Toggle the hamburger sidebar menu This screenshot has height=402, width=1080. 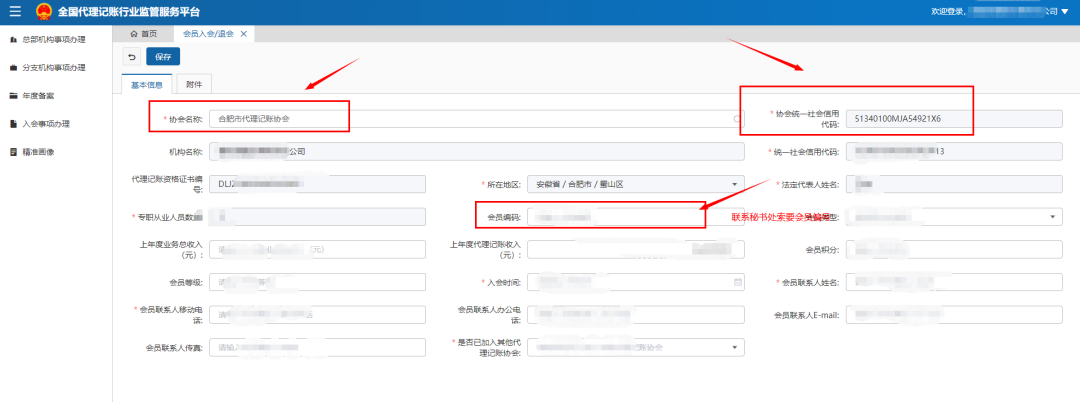tap(14, 12)
